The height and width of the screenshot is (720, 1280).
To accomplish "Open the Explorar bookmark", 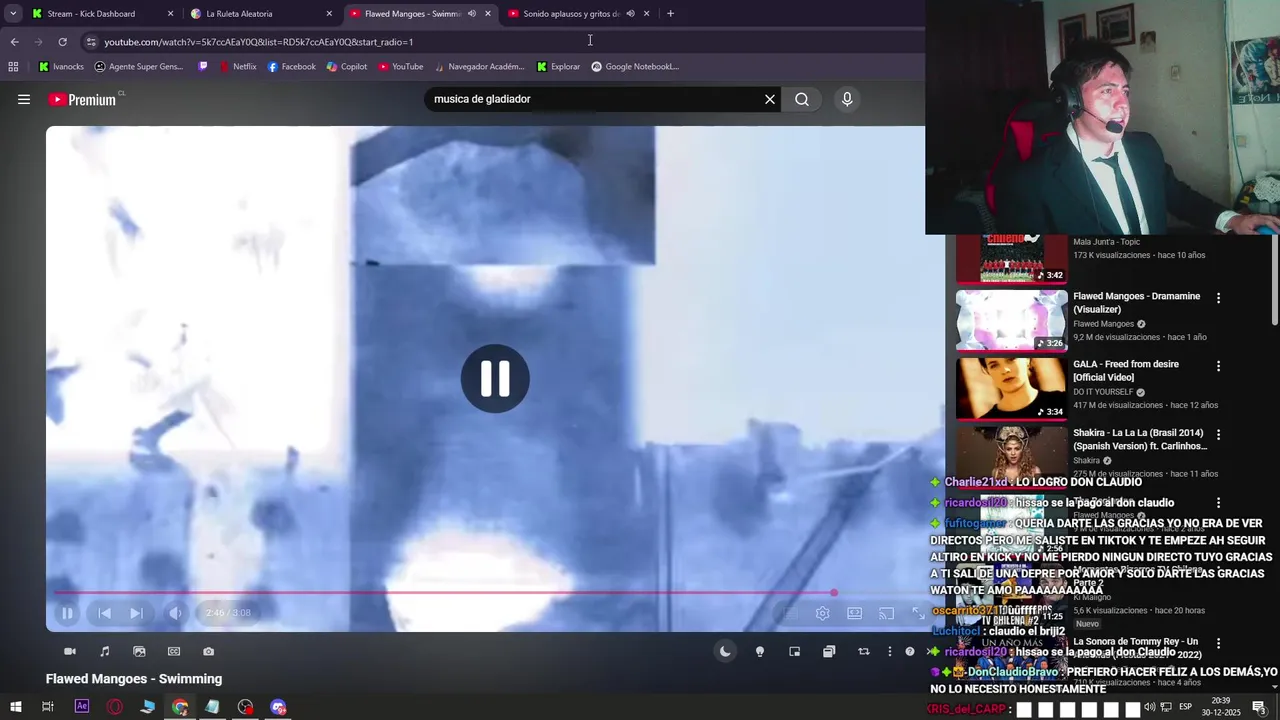I will pos(558,67).
